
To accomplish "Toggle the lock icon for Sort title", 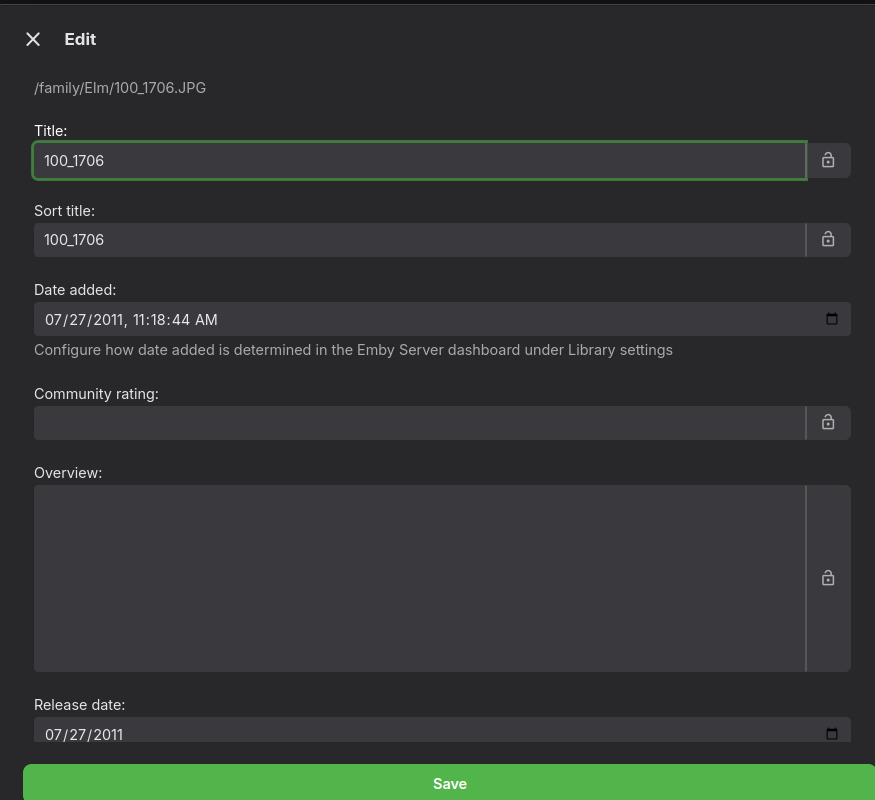I will [x=828, y=239].
